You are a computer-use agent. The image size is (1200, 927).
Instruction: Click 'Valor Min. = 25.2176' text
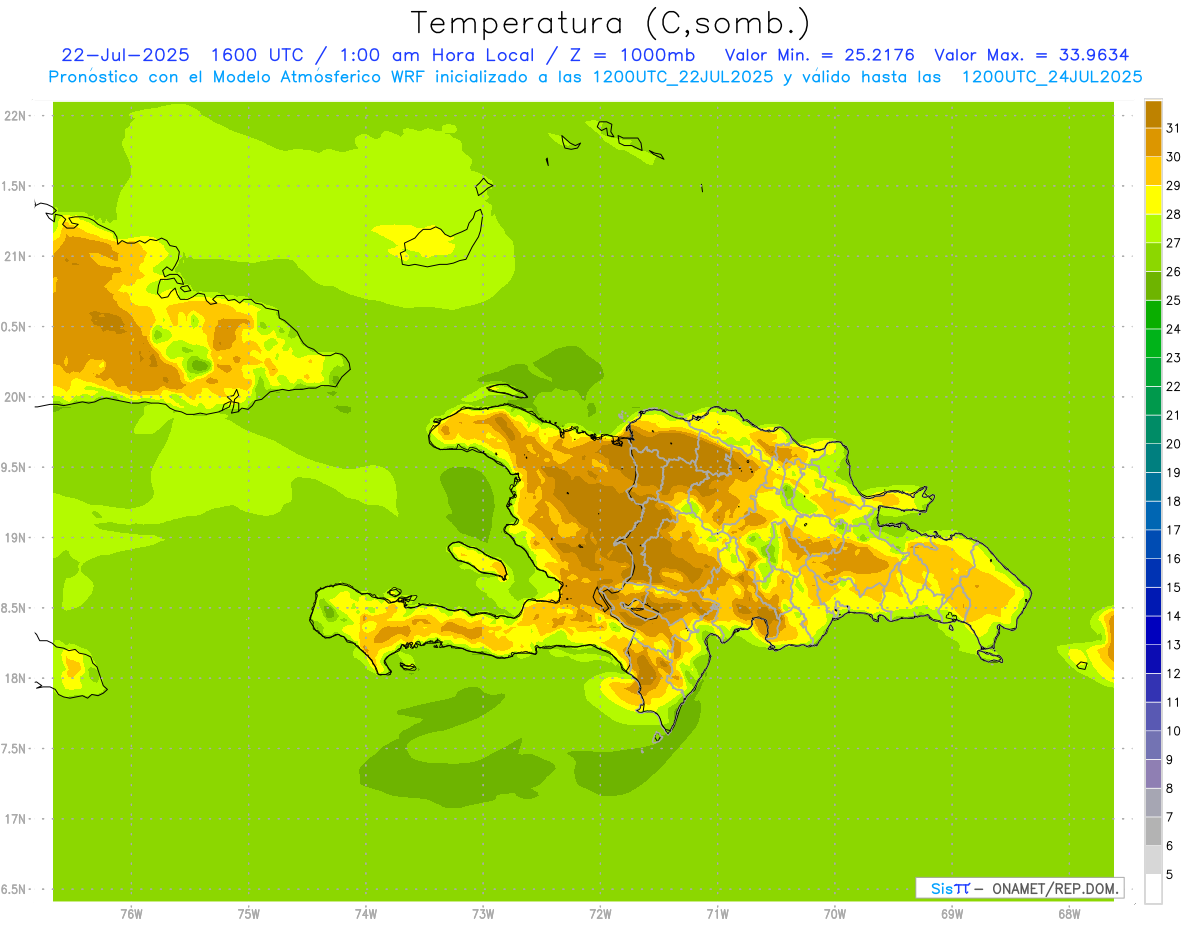(x=820, y=55)
